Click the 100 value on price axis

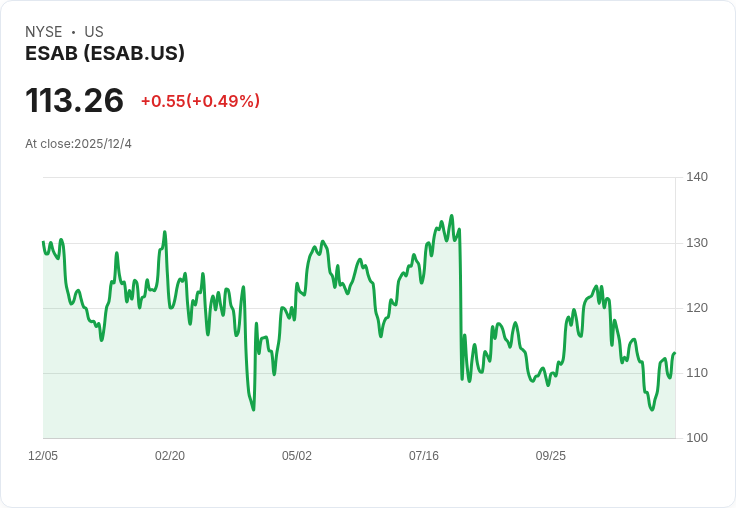click(697, 438)
